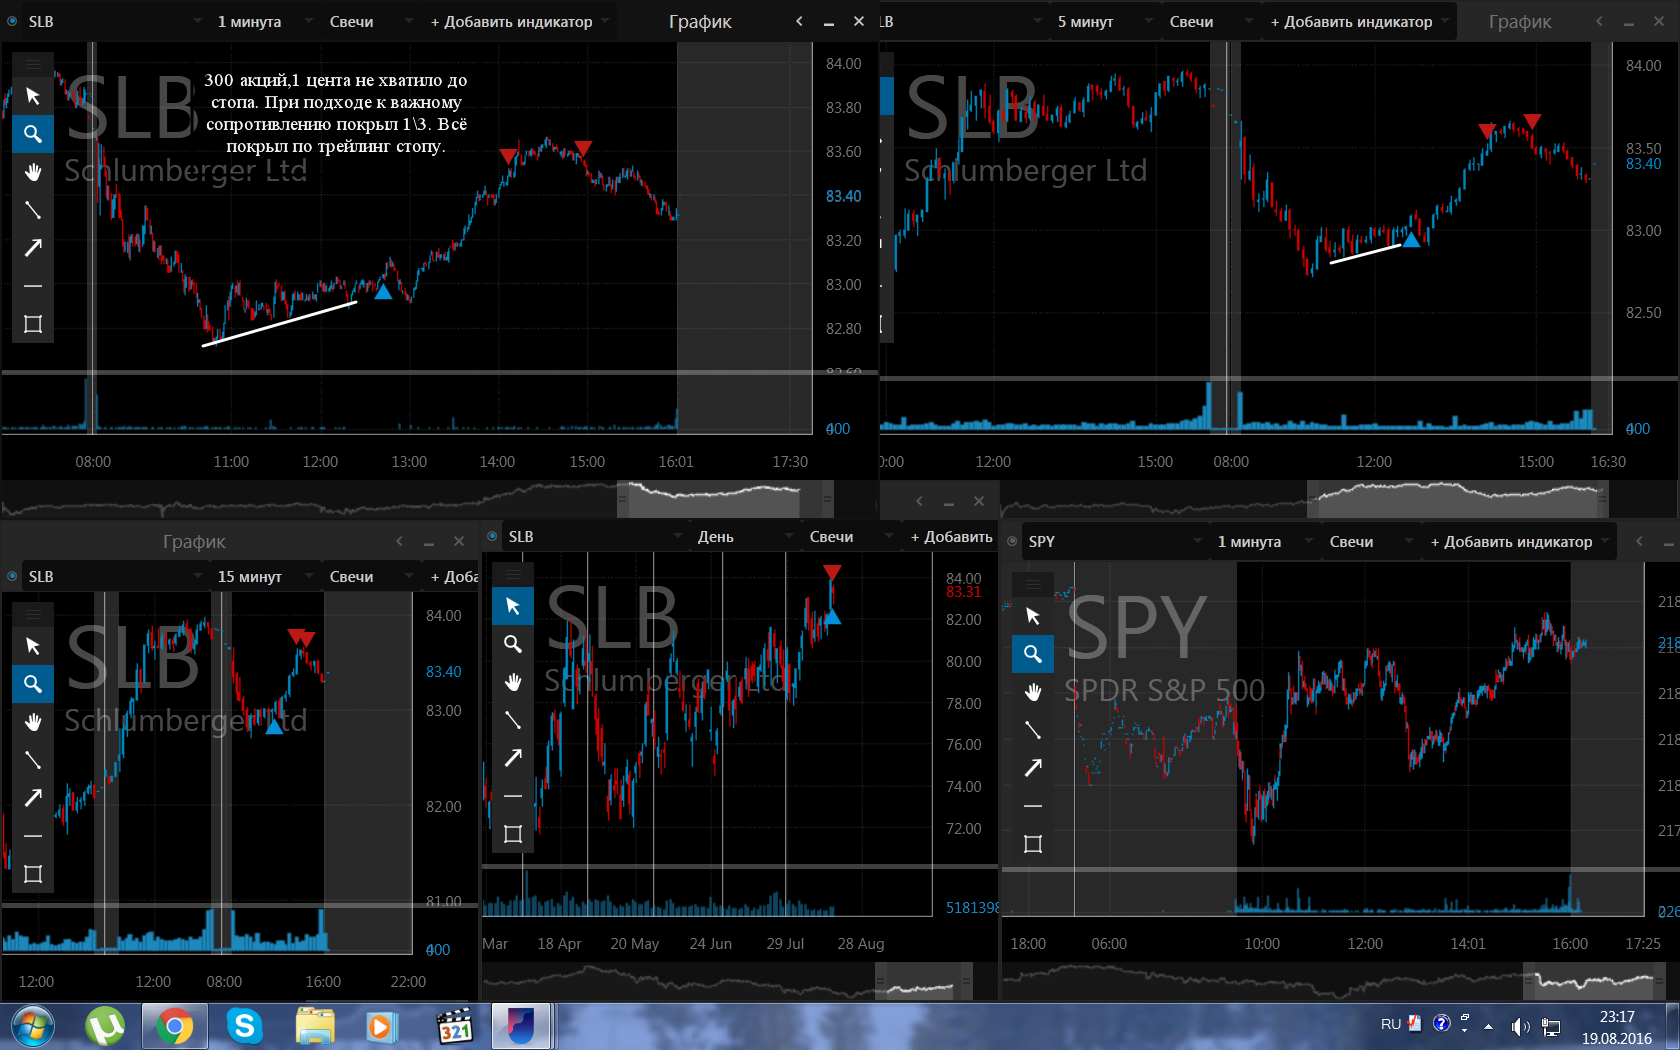Switch to the График tab in top-left panel
The image size is (1680, 1050).
(x=700, y=21)
